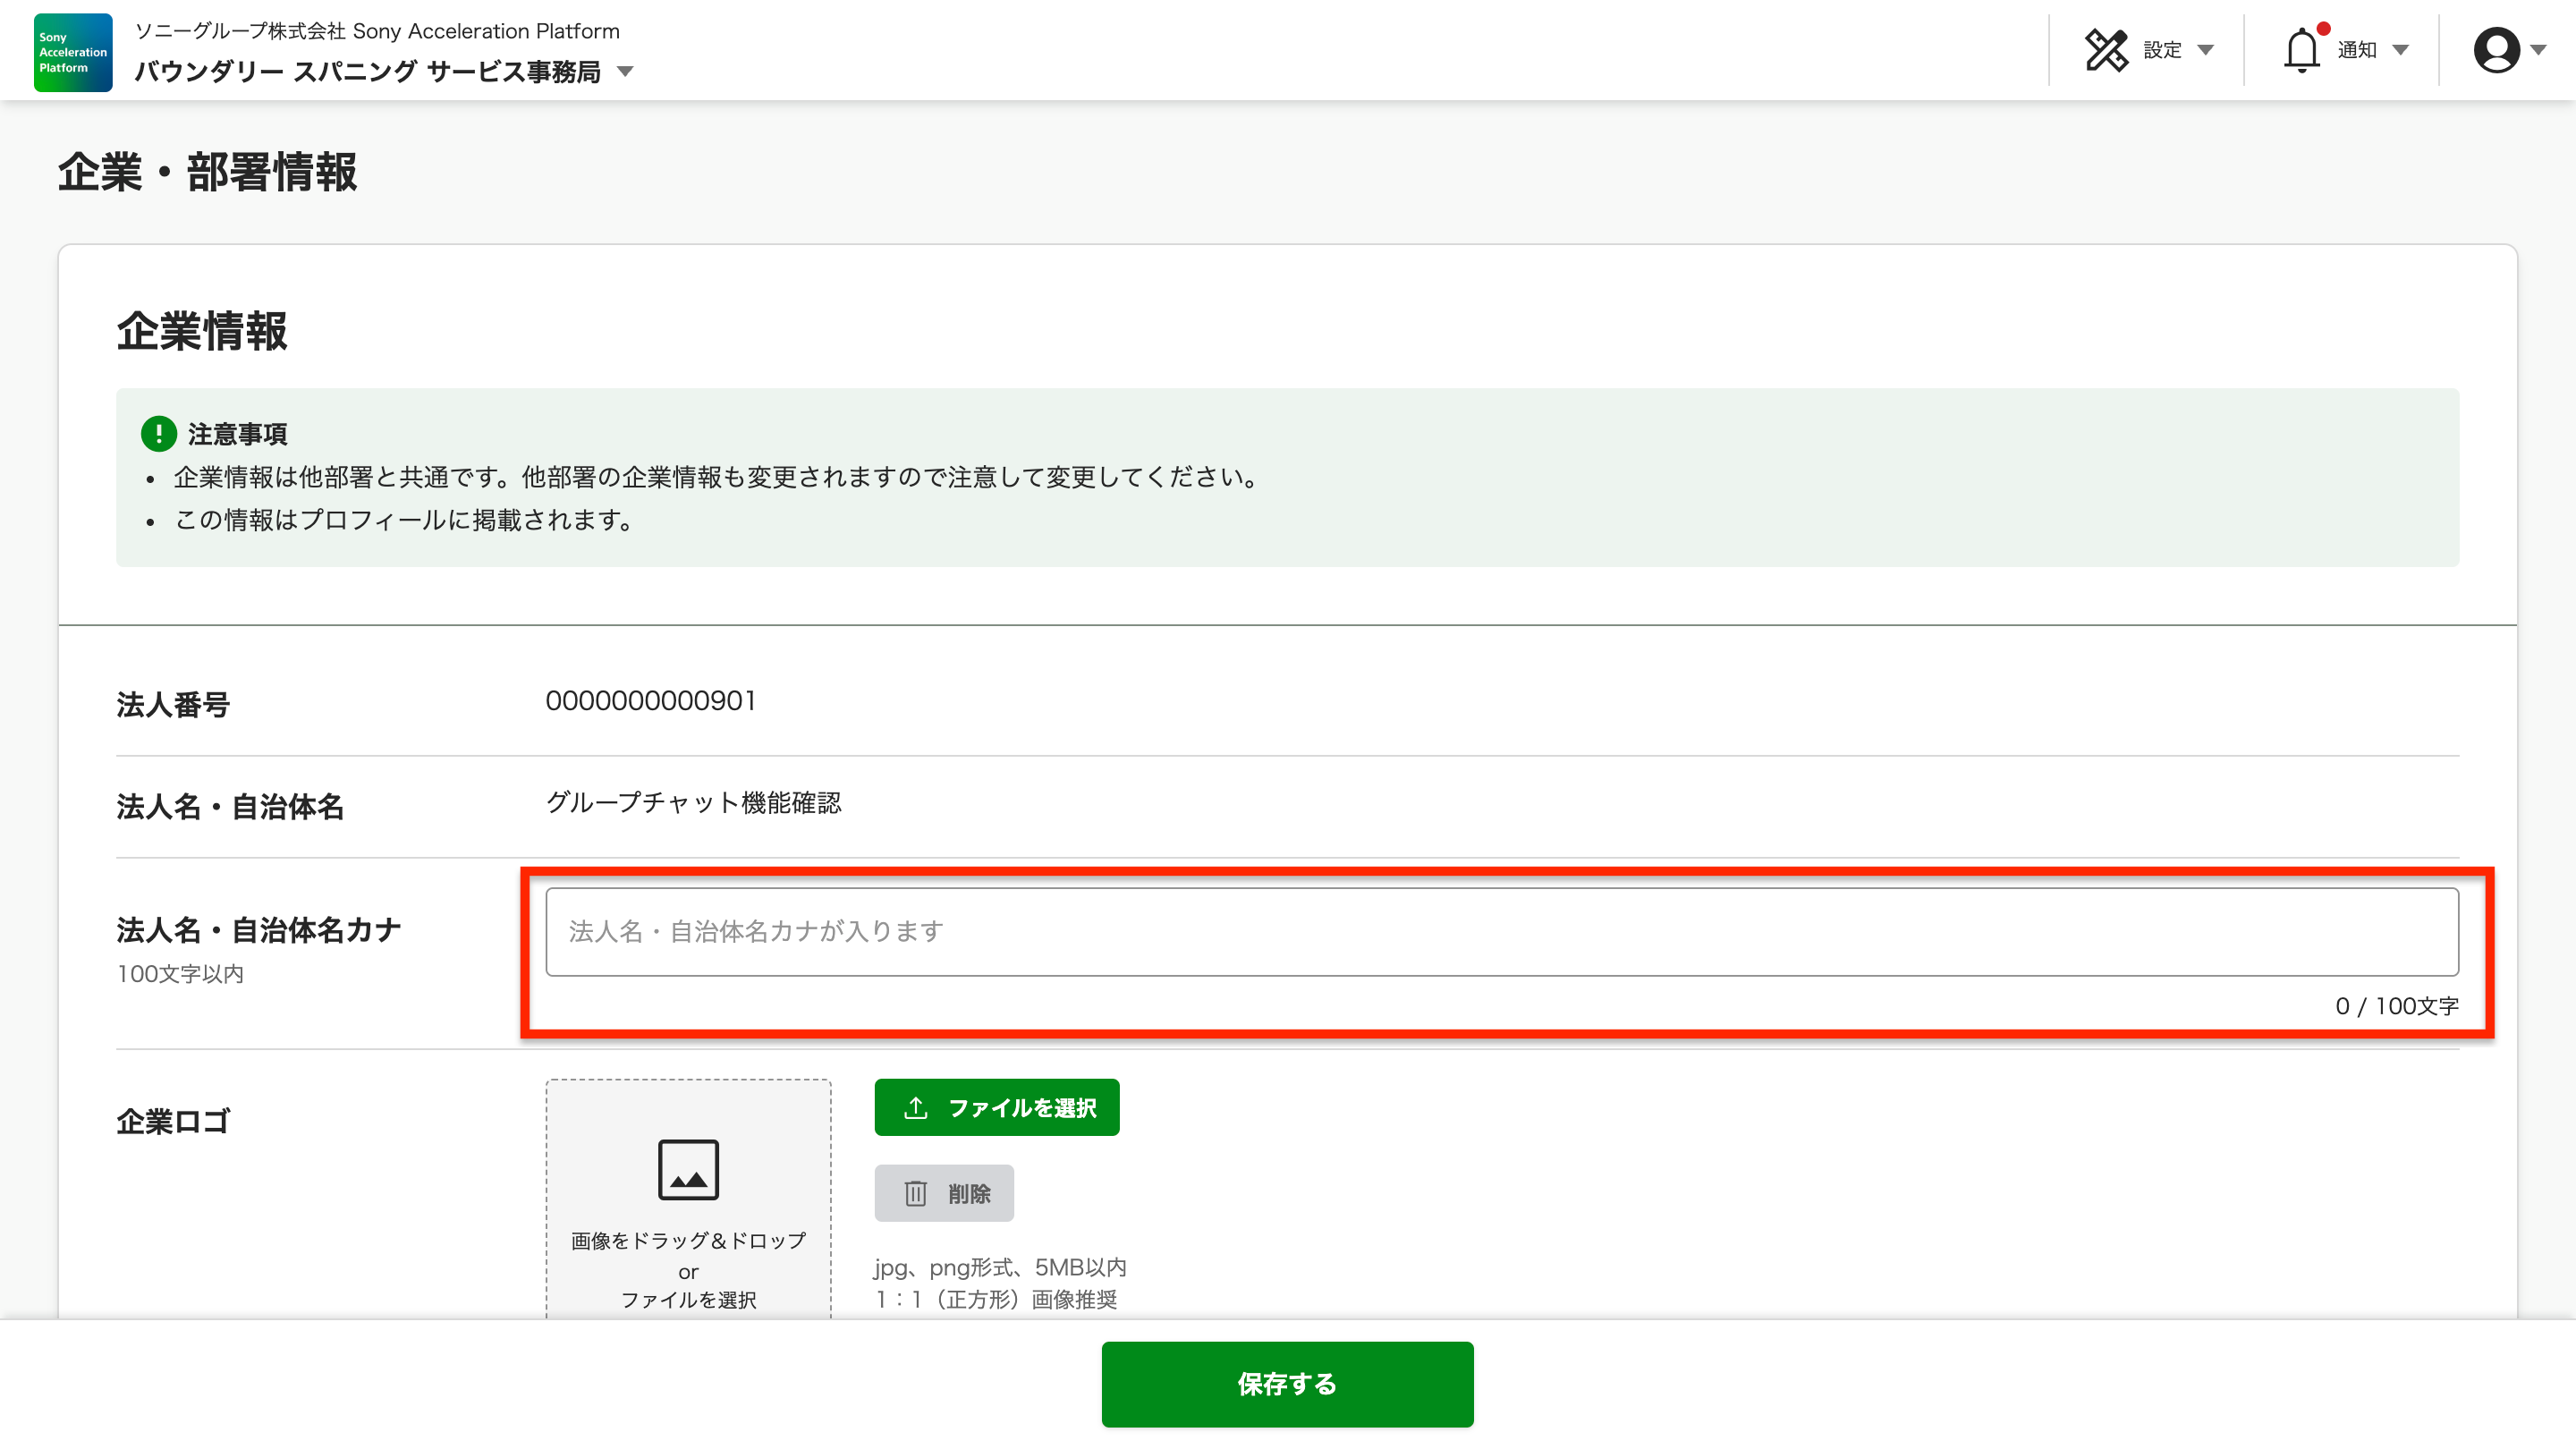
Task: Expand the department name dropdown arrow
Action: point(626,72)
